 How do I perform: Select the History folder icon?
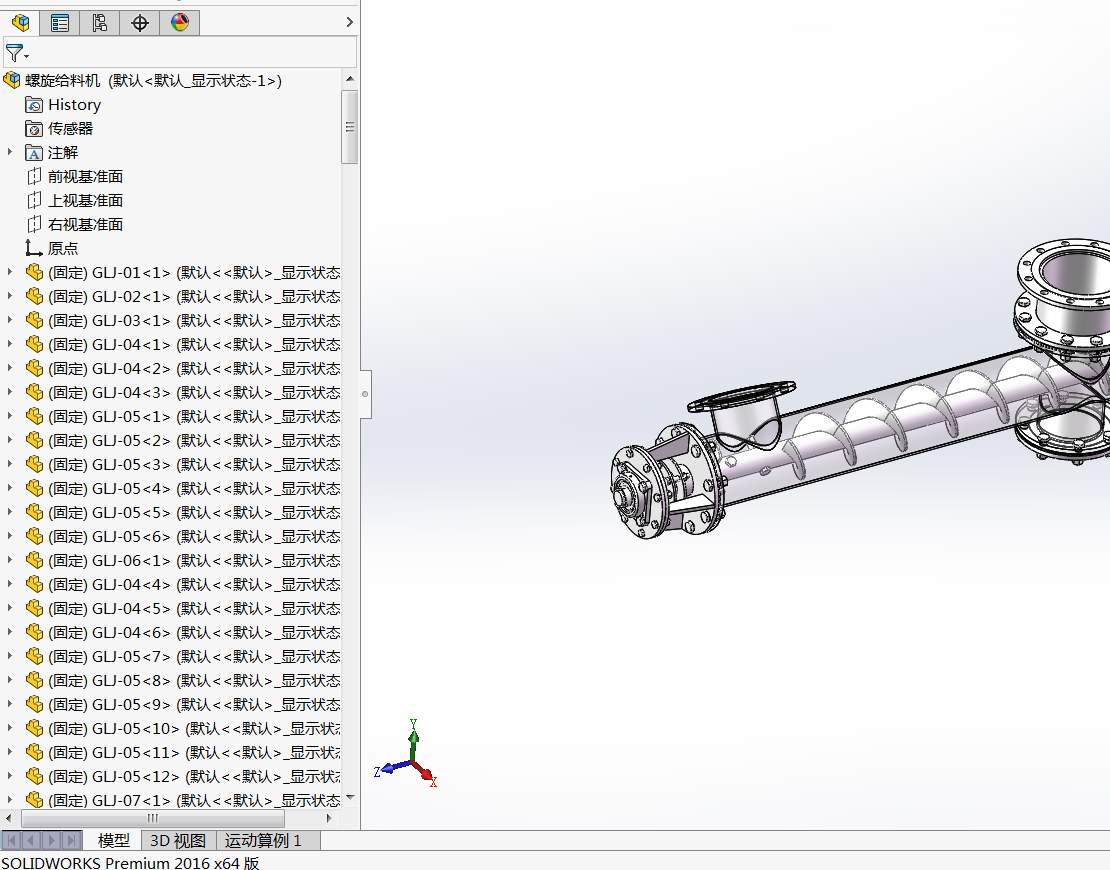(33, 105)
